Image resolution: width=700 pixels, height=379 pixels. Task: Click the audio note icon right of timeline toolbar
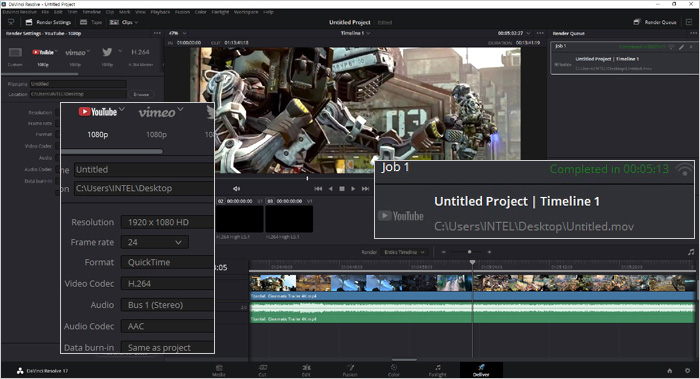691,252
